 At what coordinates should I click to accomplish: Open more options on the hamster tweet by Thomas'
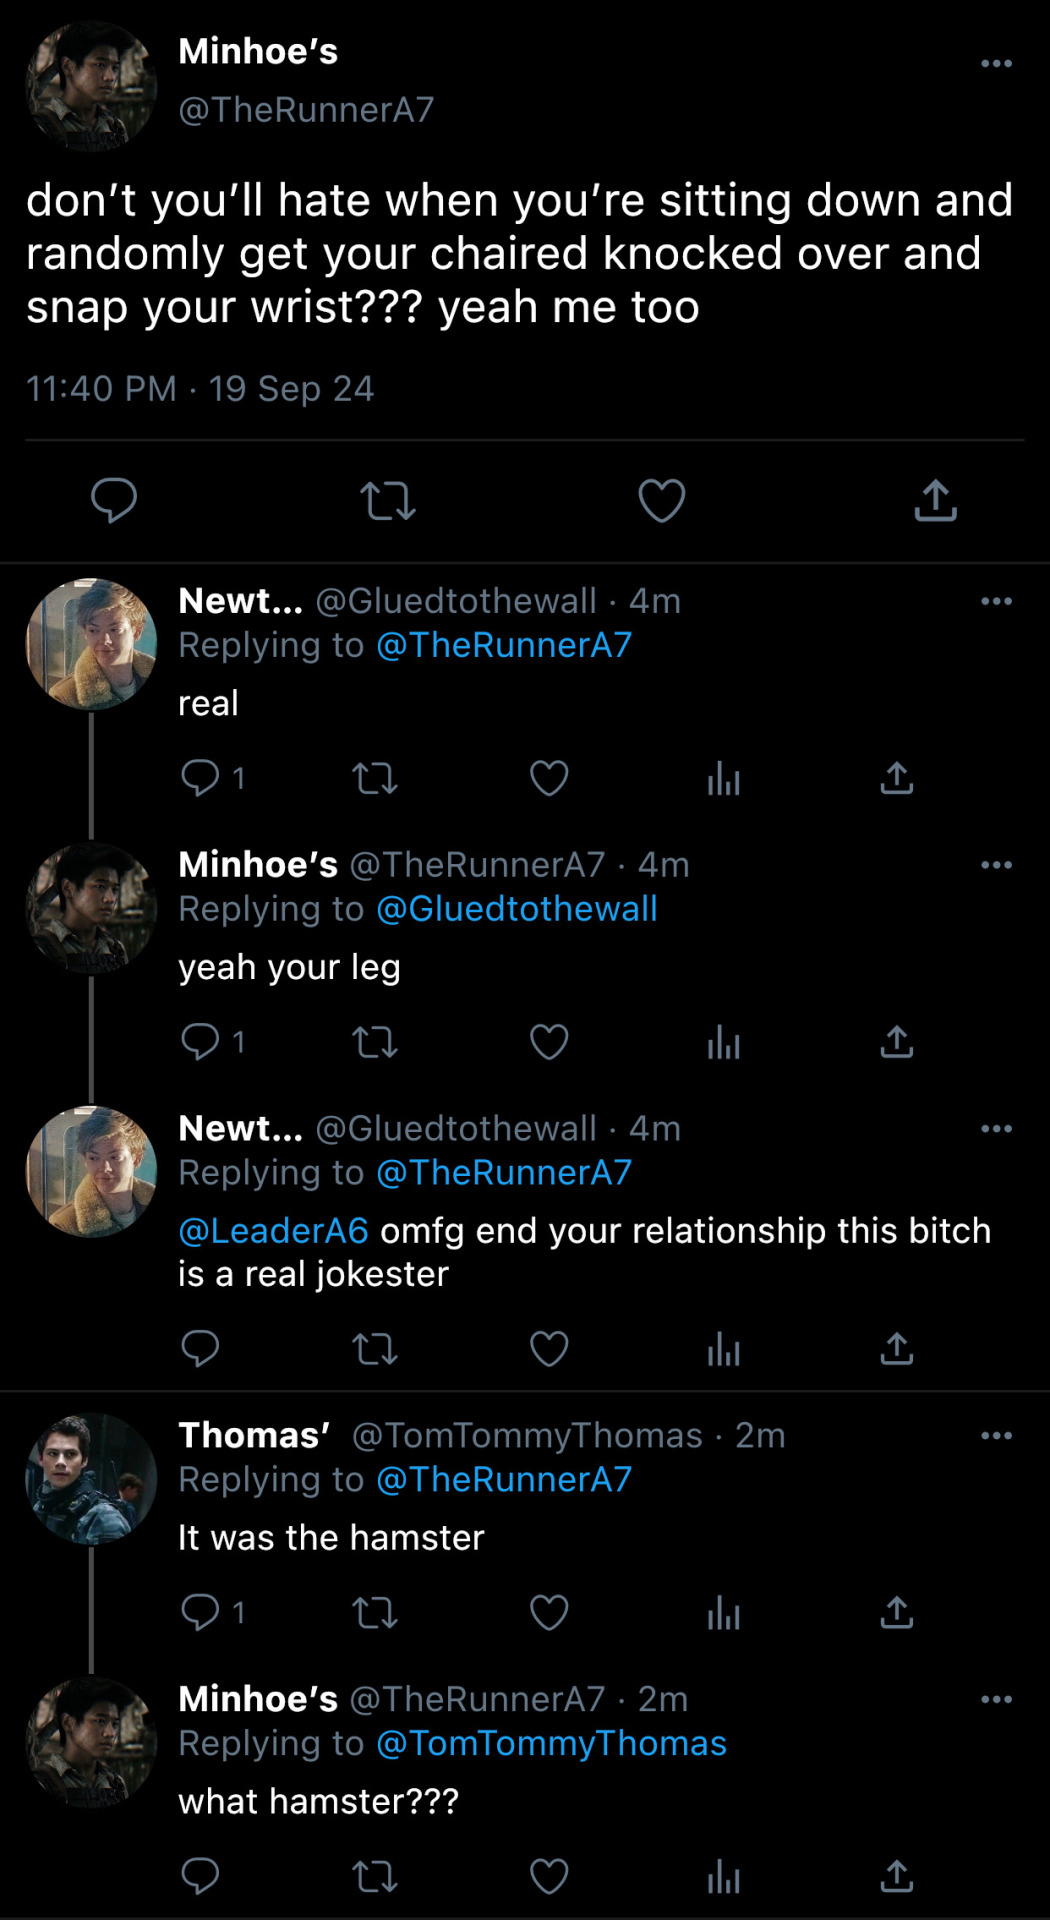[x=996, y=1436]
